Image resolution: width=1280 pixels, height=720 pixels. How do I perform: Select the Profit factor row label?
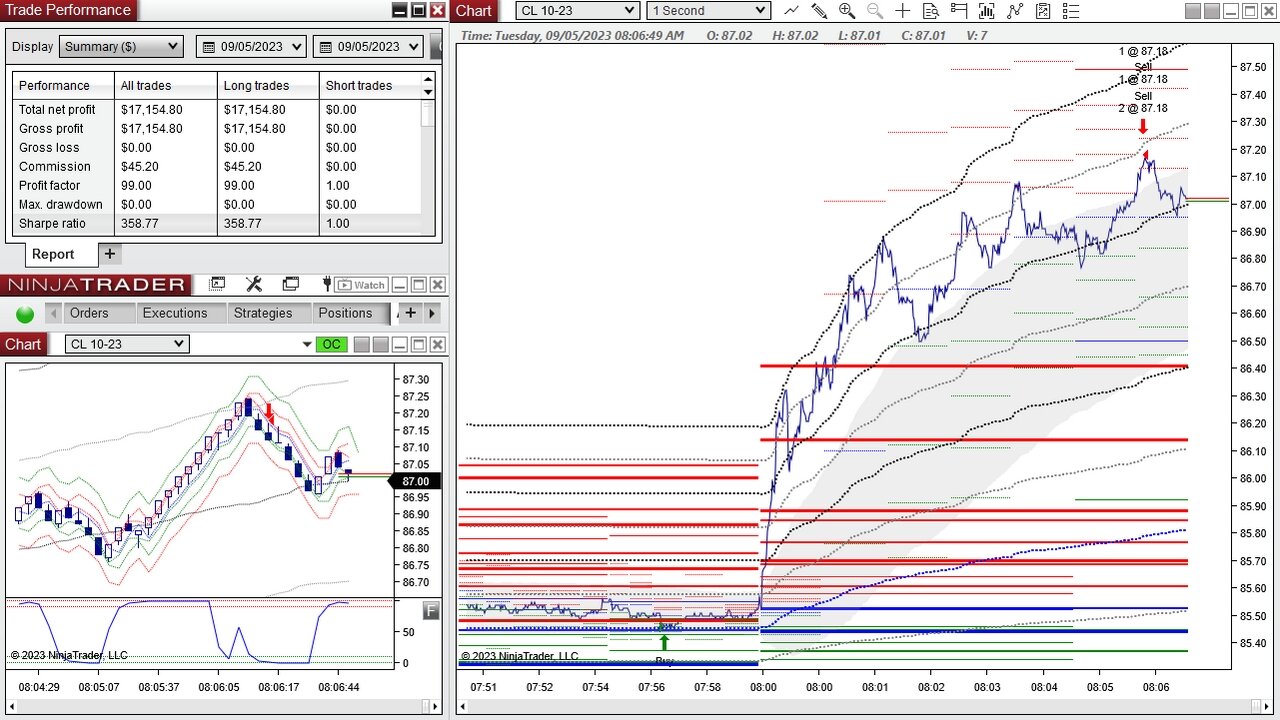pyautogui.click(x=51, y=186)
